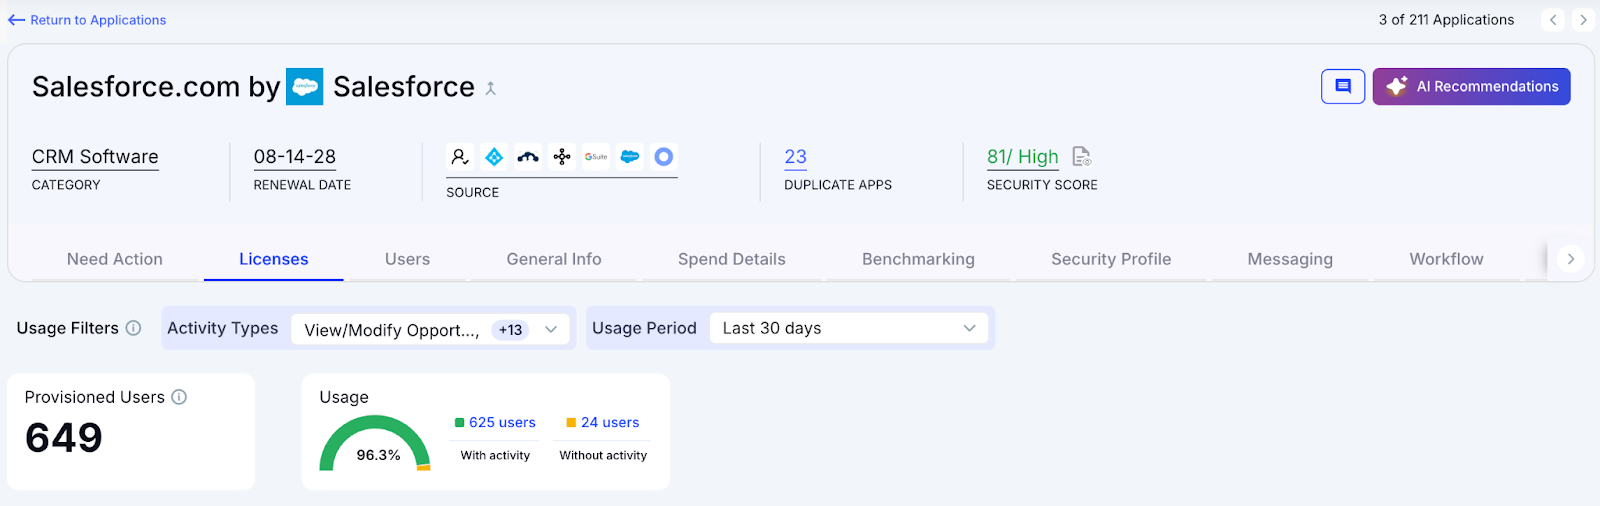Click the +13 activity types badge
Screen dimensions: 1600x506
click(510, 330)
